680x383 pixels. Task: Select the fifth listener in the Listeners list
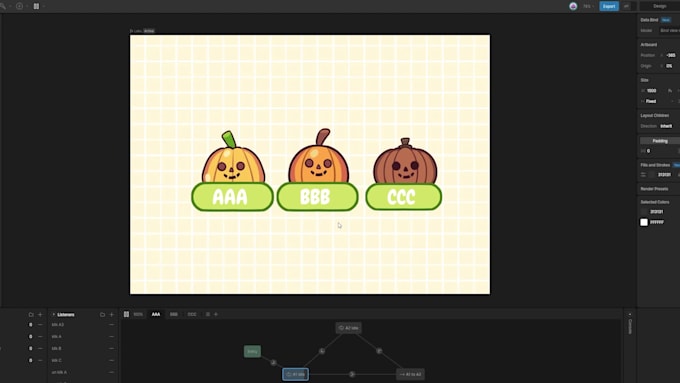click(82, 372)
